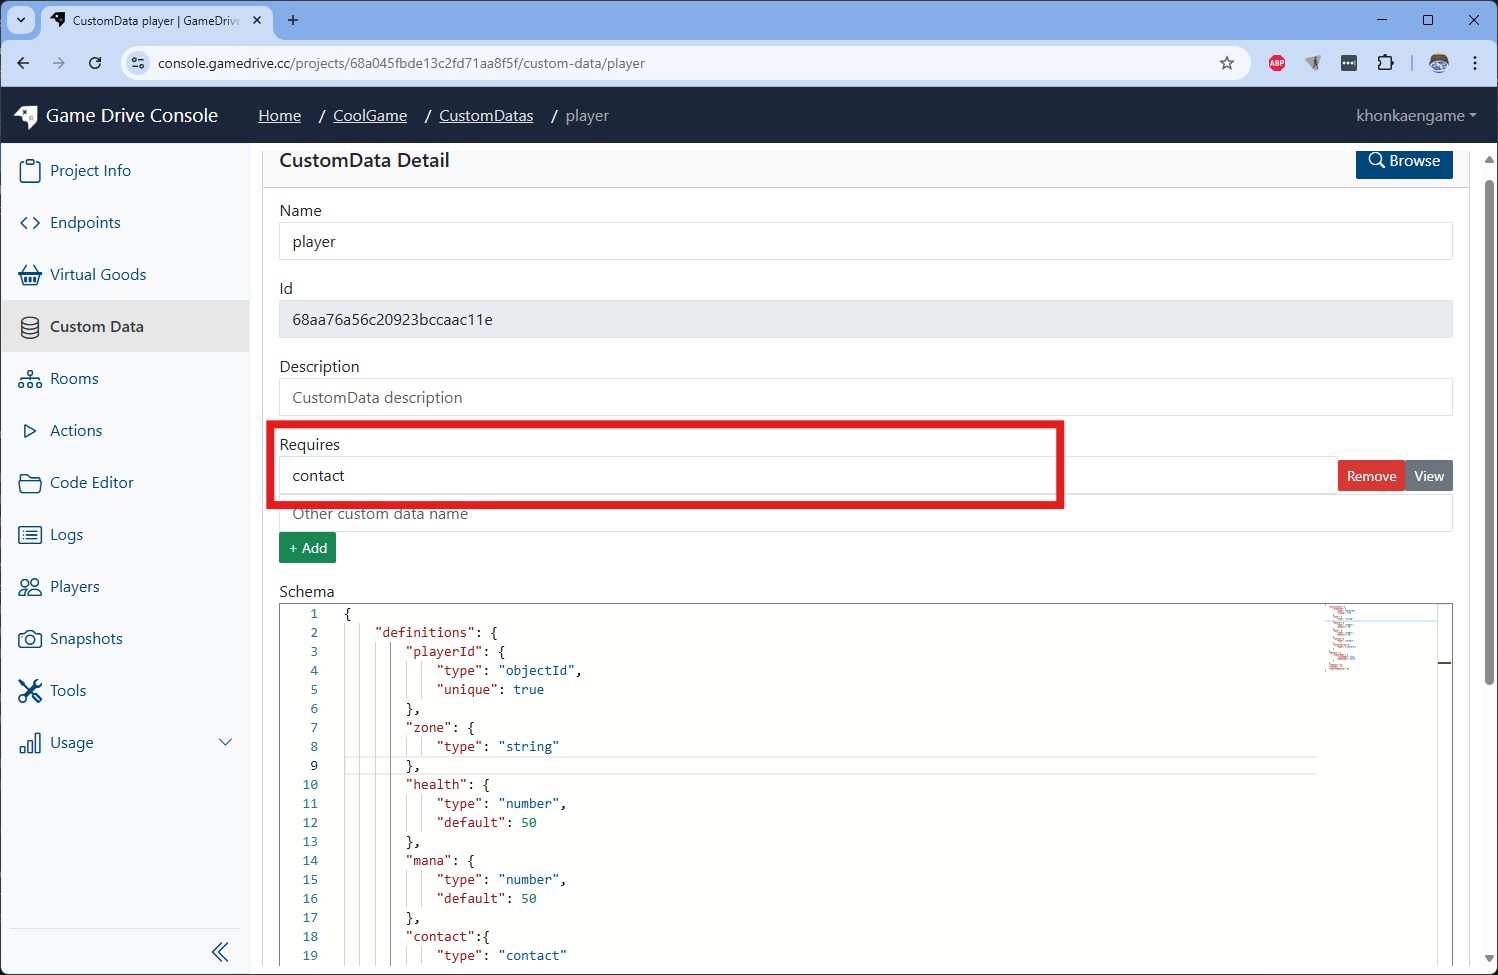Open the Chrome three-dot menu

pos(1475,62)
